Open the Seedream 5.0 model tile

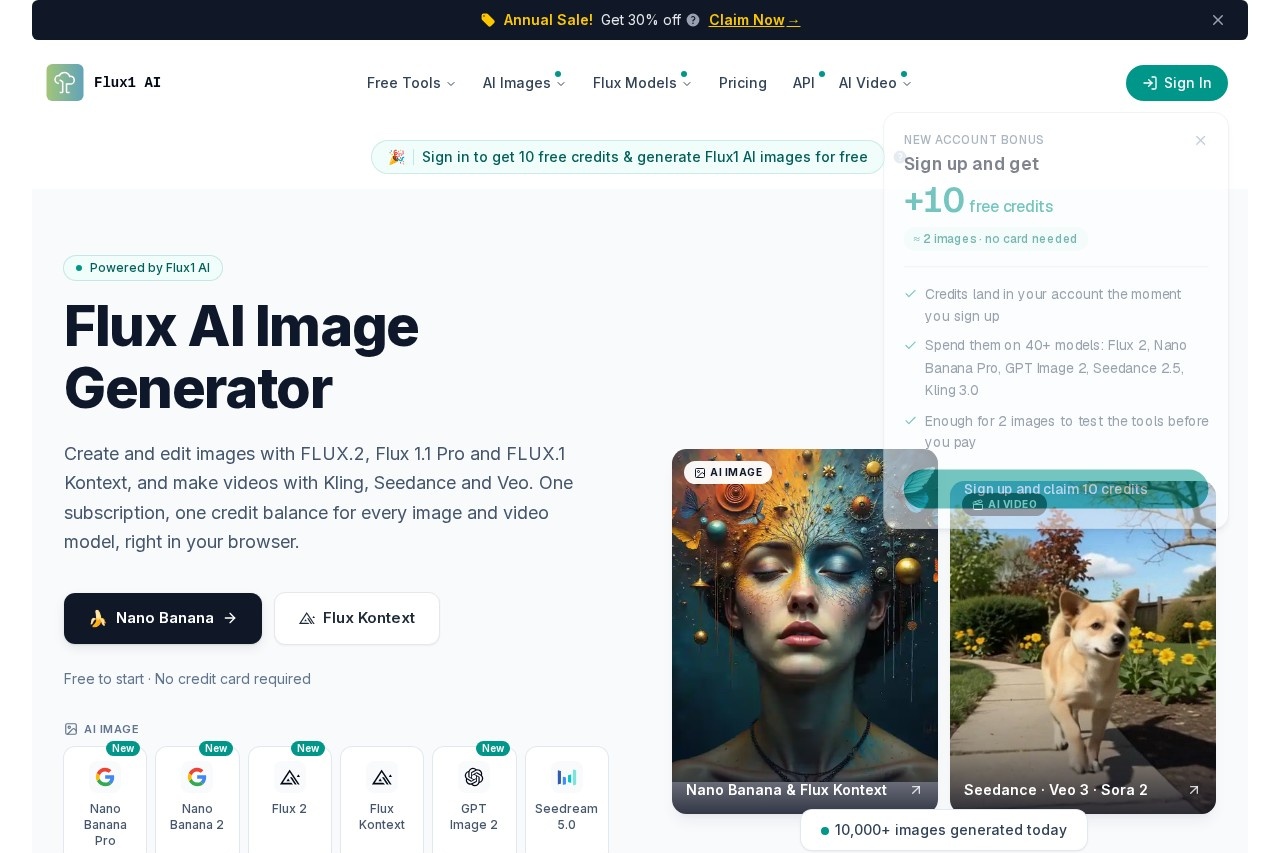click(x=567, y=800)
